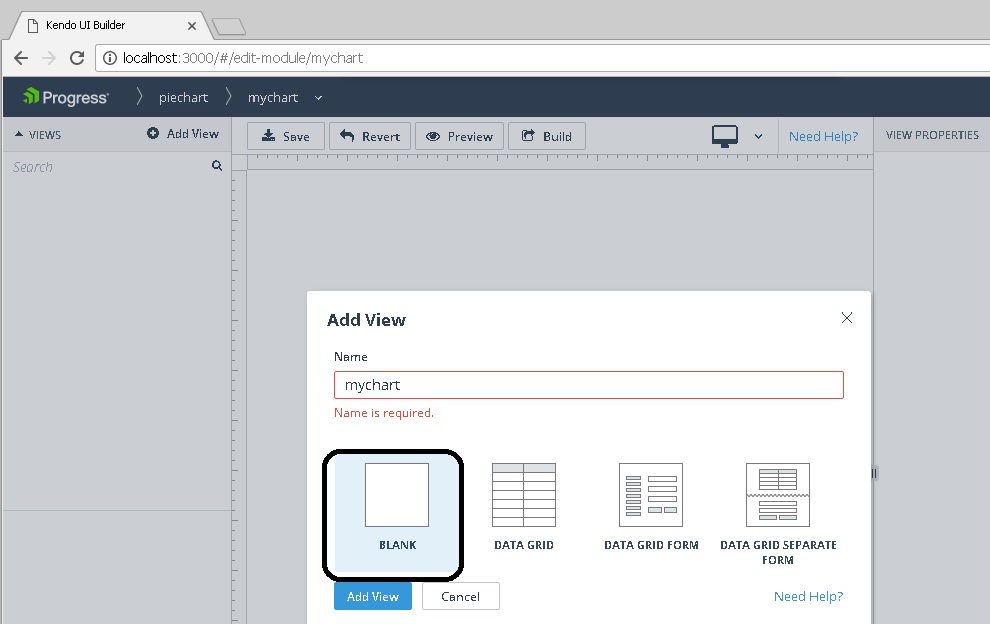Reload the page with refresh icon
The height and width of the screenshot is (624, 990).
[x=77, y=58]
